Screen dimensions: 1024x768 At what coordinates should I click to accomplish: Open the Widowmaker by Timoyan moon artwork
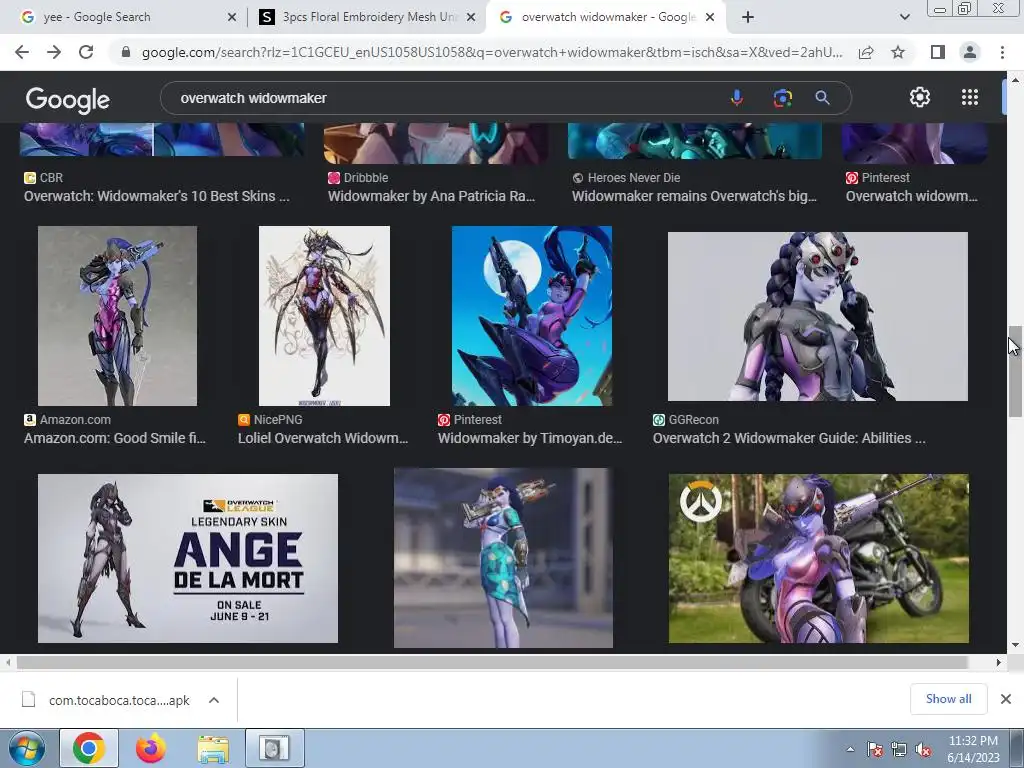[x=532, y=315]
